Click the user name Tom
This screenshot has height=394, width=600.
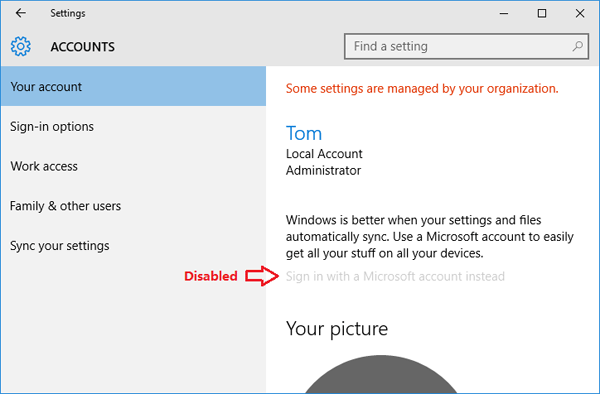(304, 134)
